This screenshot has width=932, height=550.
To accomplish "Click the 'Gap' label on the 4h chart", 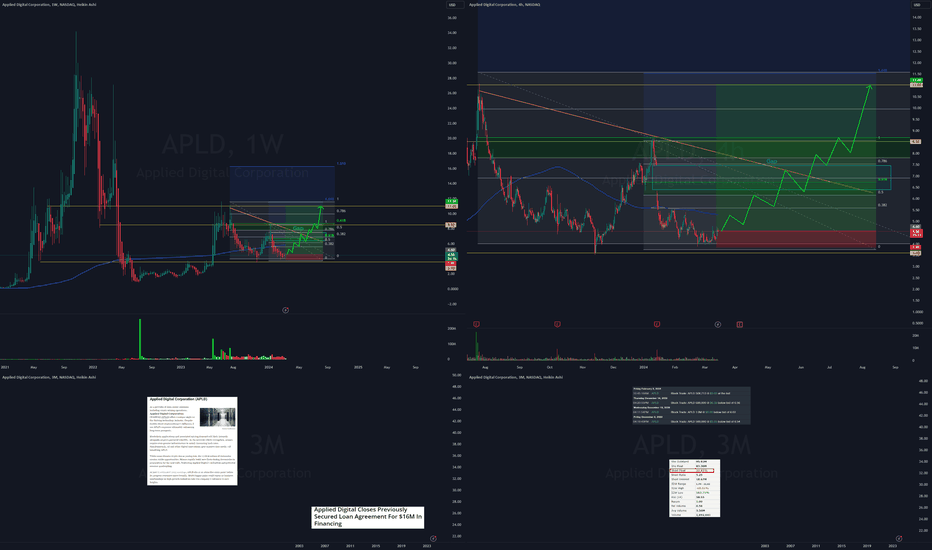I will coord(772,162).
